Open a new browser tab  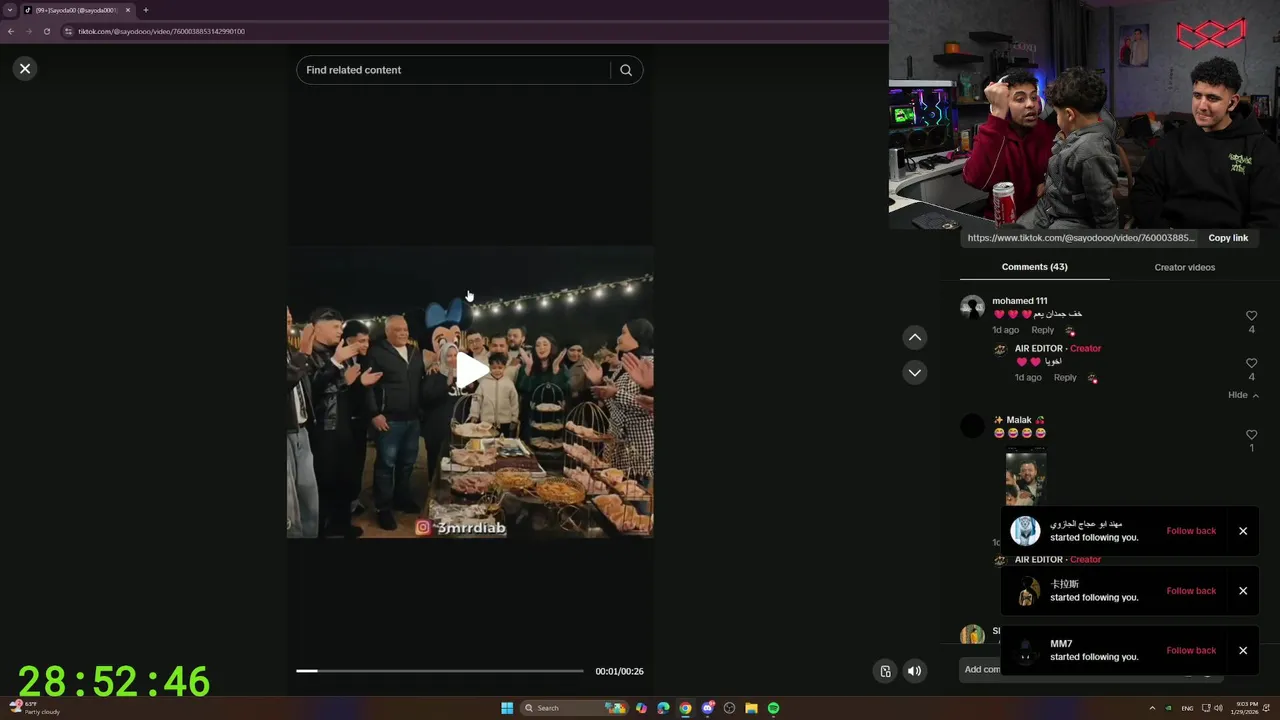(145, 10)
